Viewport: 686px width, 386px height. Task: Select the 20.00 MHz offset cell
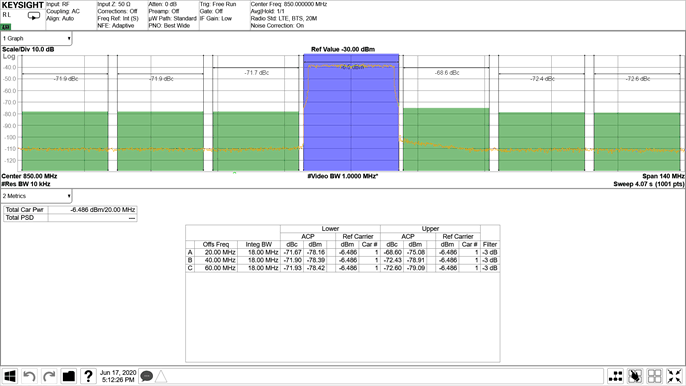216,253
